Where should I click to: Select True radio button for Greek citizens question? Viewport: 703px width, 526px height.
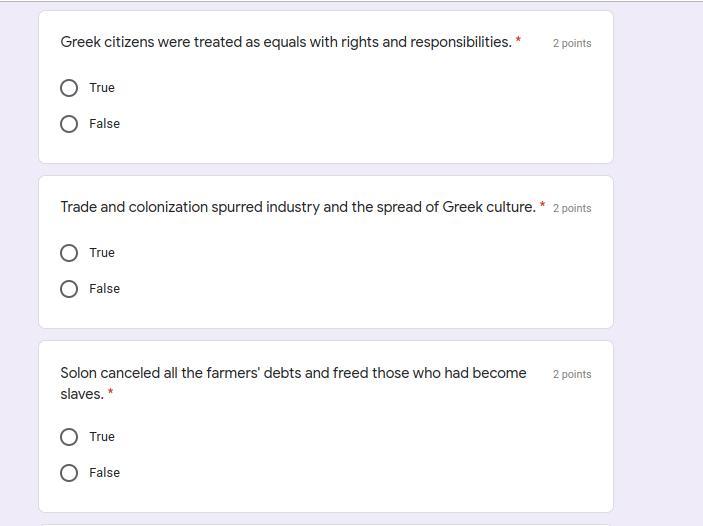pyautogui.click(x=69, y=88)
